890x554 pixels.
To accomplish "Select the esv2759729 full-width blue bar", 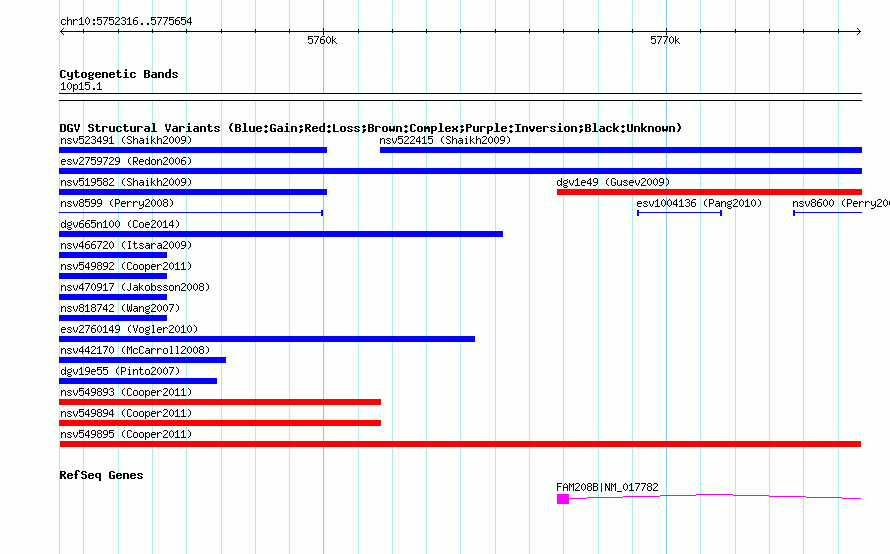I will [x=460, y=171].
